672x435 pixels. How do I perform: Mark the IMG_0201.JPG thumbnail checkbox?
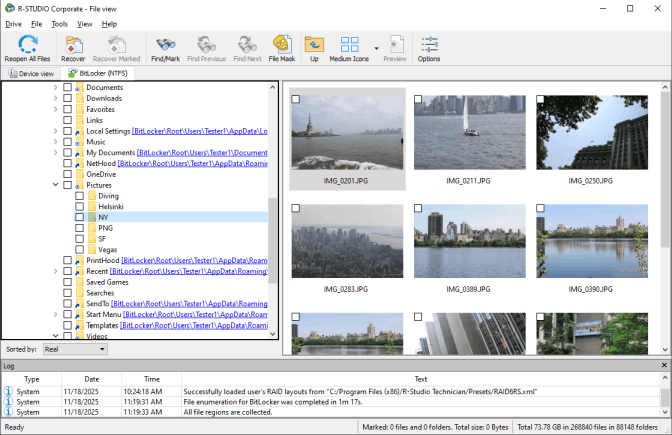coord(296,99)
